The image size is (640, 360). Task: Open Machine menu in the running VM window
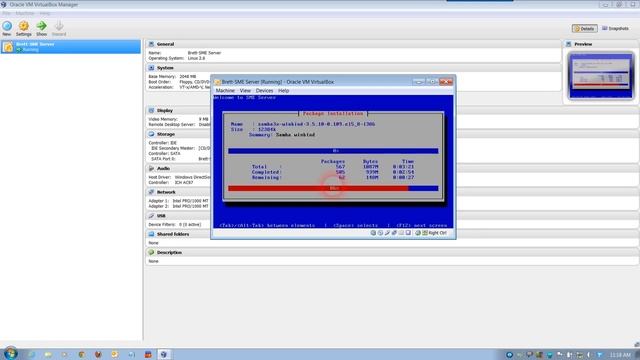click(x=225, y=91)
